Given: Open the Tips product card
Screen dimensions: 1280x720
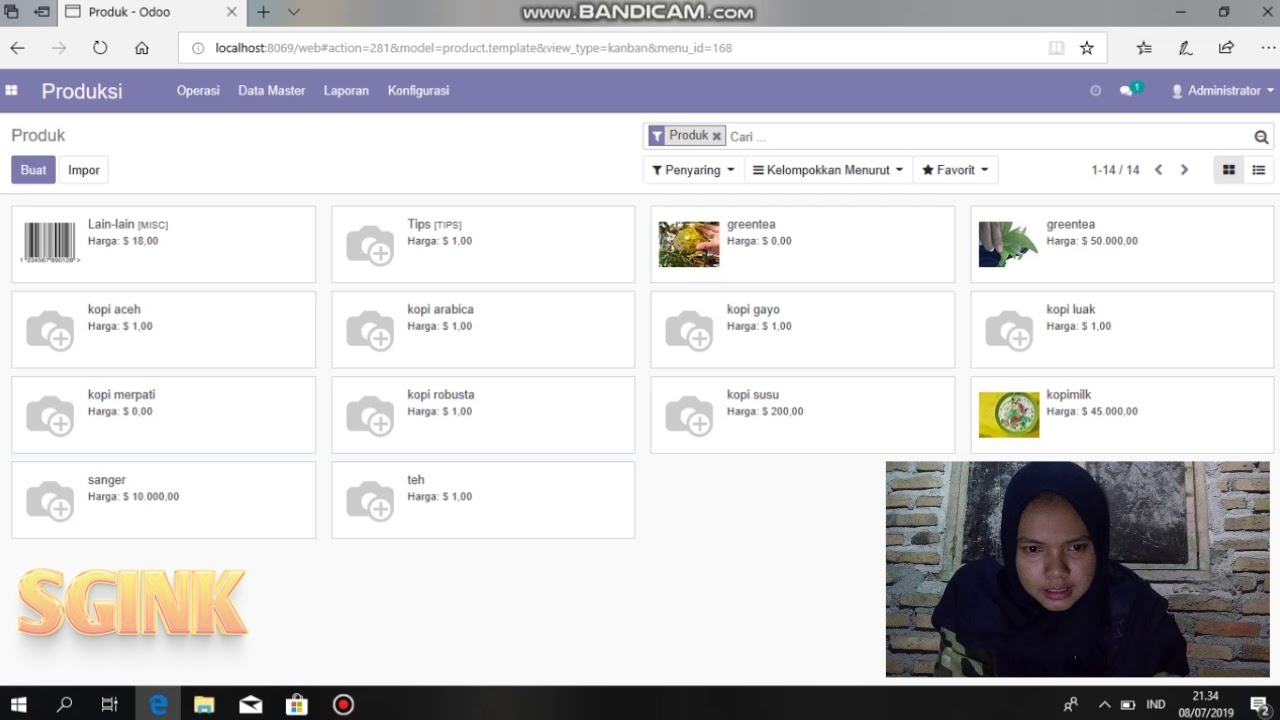Looking at the screenshot, I should 483,244.
